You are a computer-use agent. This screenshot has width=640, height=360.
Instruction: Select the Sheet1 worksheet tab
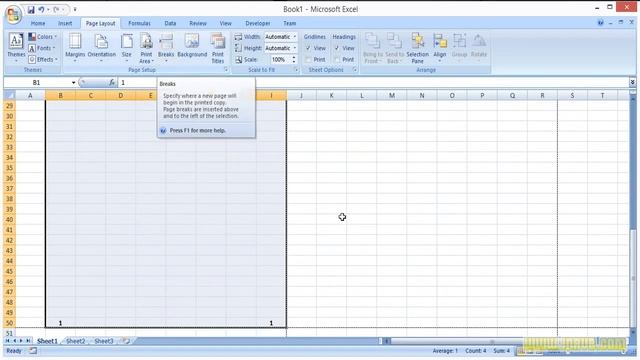pyautogui.click(x=47, y=341)
